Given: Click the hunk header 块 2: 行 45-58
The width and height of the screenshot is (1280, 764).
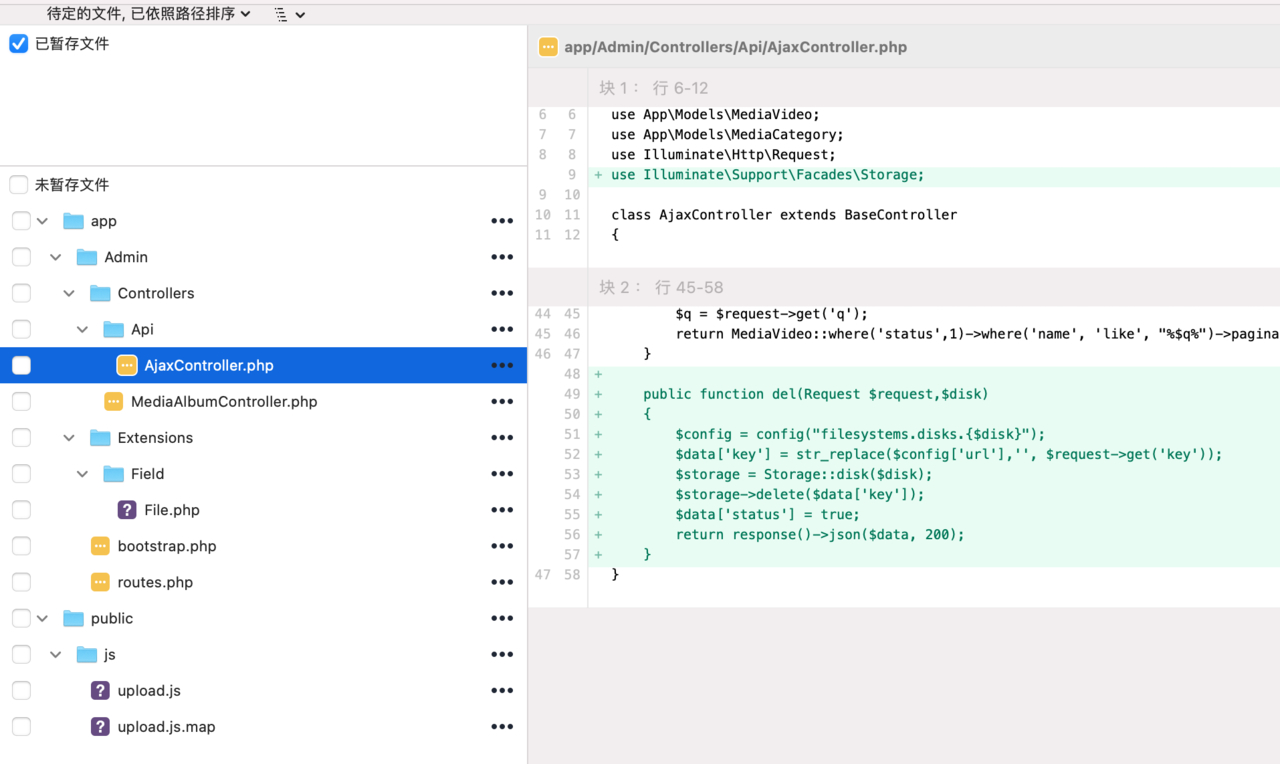Looking at the screenshot, I should 661,287.
